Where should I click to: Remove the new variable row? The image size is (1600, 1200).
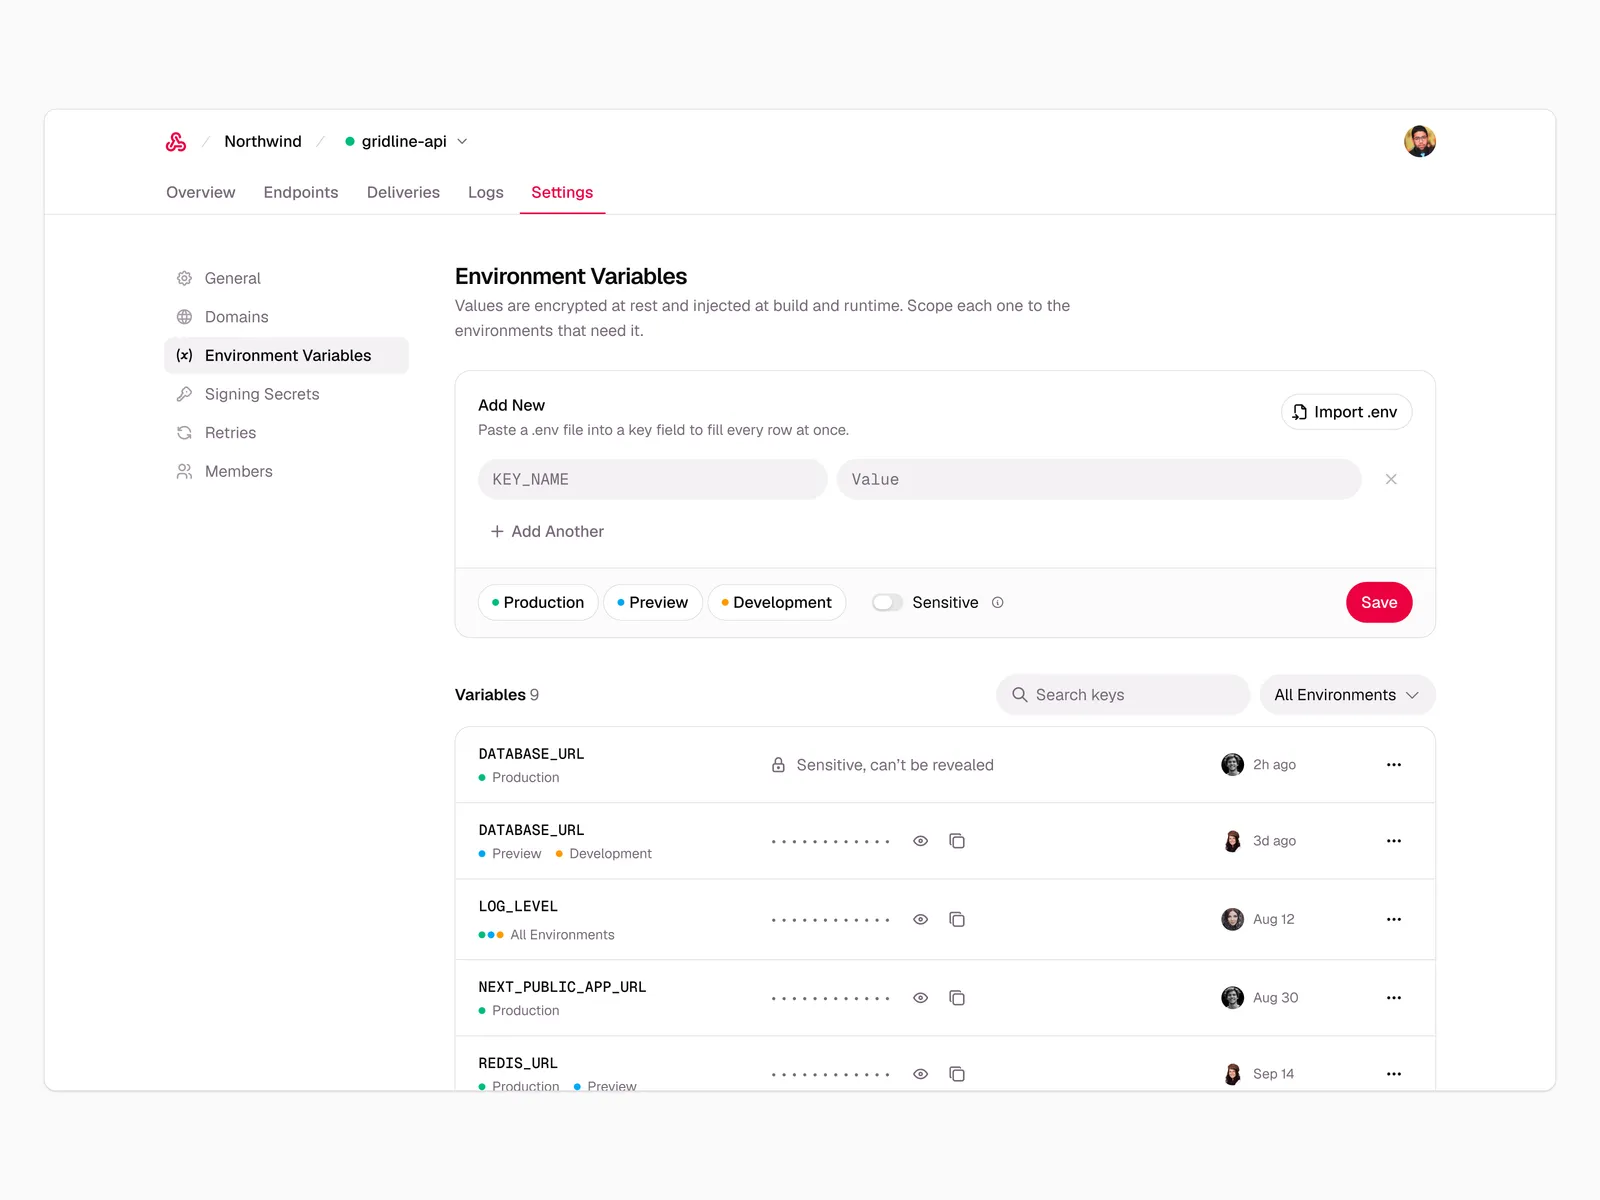pyautogui.click(x=1391, y=480)
